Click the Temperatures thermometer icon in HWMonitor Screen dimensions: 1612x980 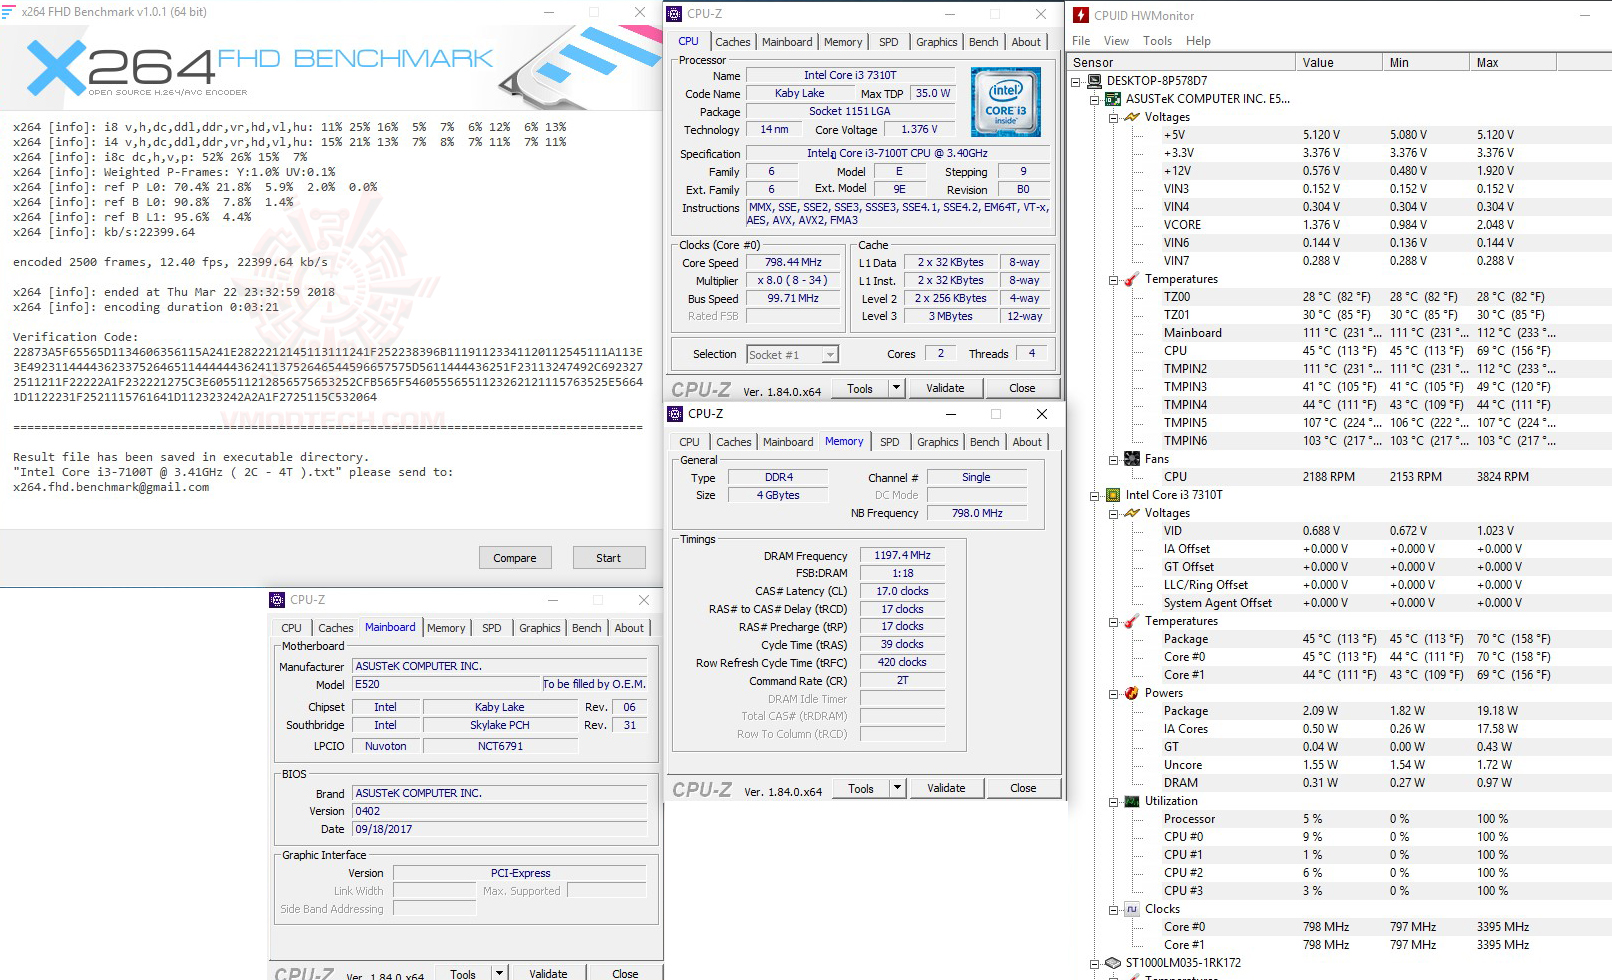(x=1131, y=279)
